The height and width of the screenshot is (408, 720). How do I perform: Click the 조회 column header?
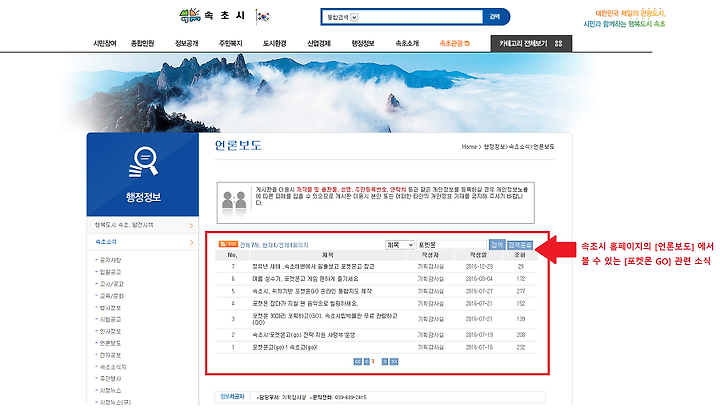(x=520, y=255)
